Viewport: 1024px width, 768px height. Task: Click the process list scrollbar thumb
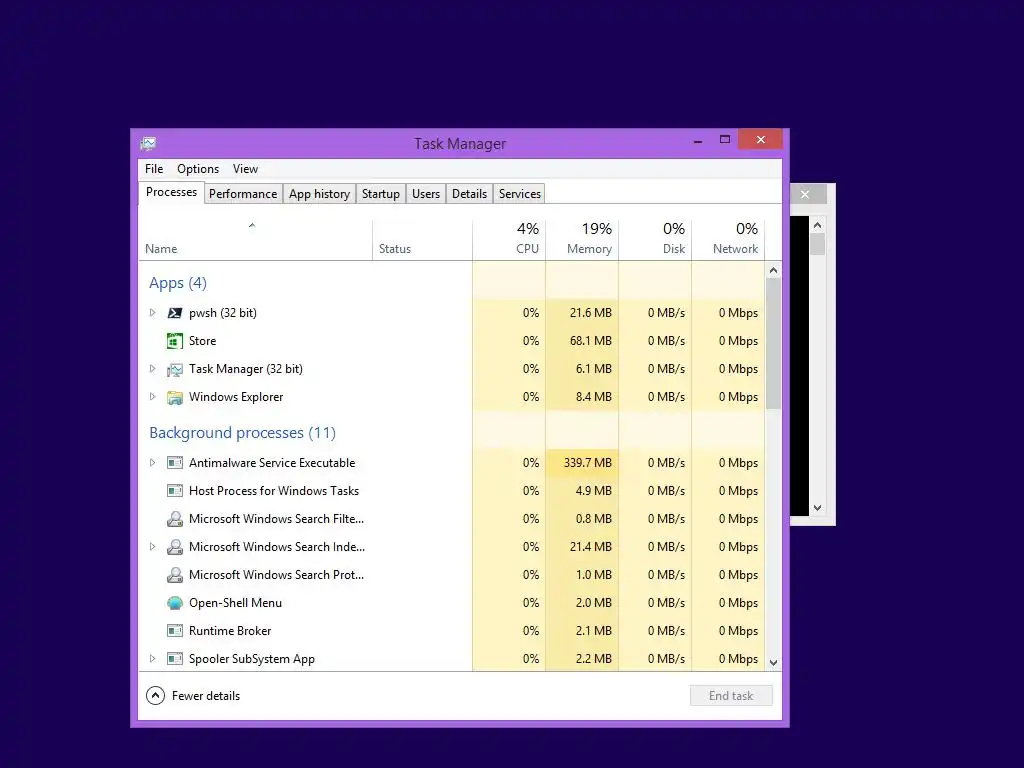point(773,344)
